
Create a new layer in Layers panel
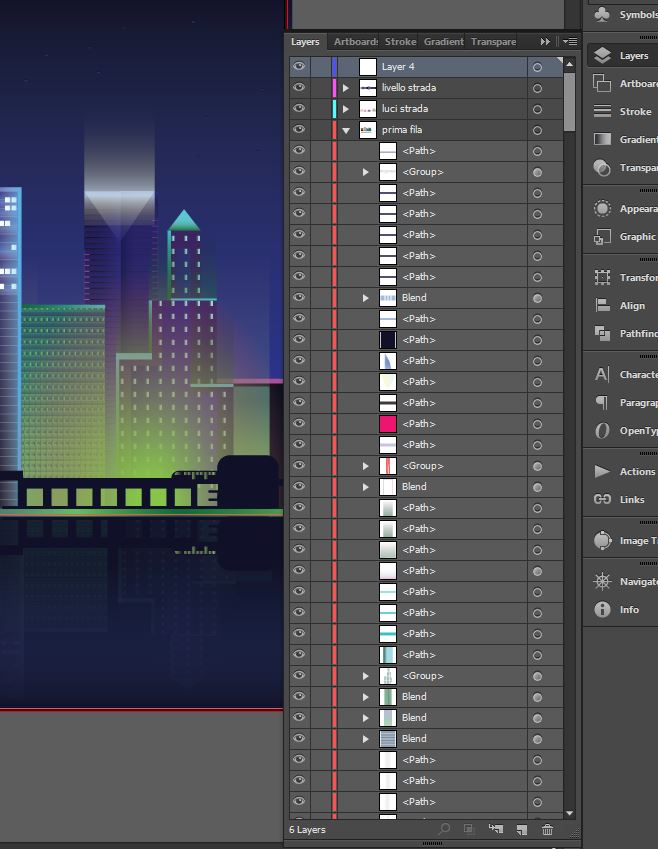click(x=521, y=830)
